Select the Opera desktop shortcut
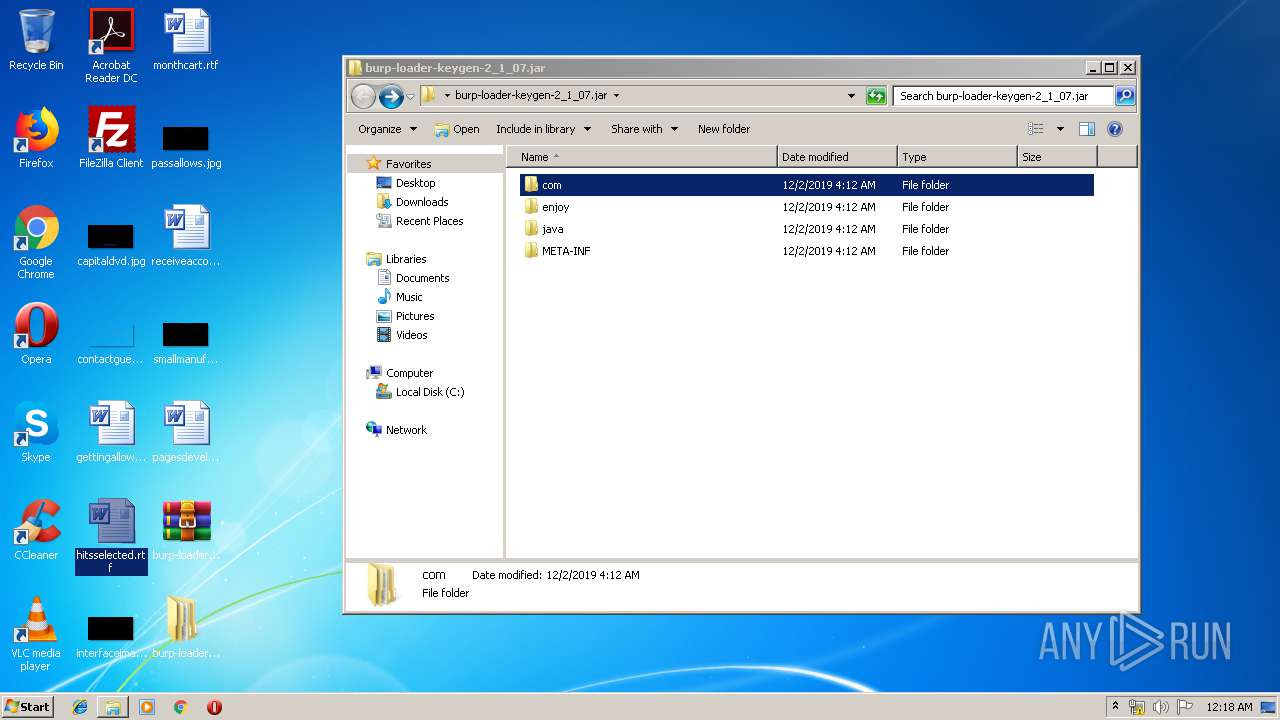 tap(36, 334)
